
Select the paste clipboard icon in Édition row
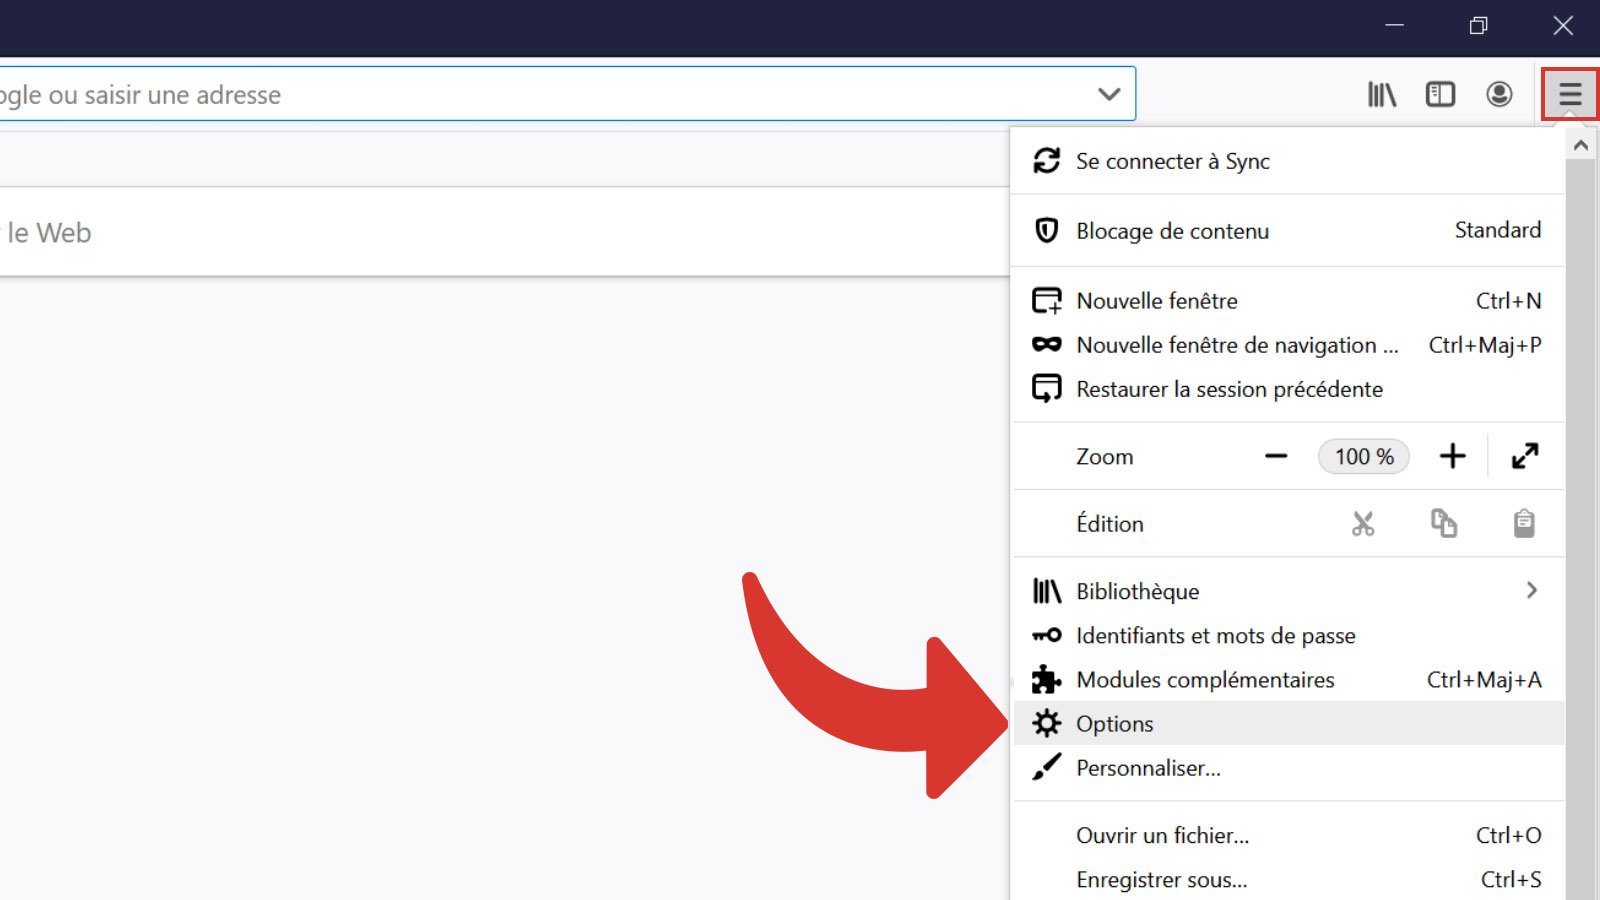pyautogui.click(x=1523, y=523)
